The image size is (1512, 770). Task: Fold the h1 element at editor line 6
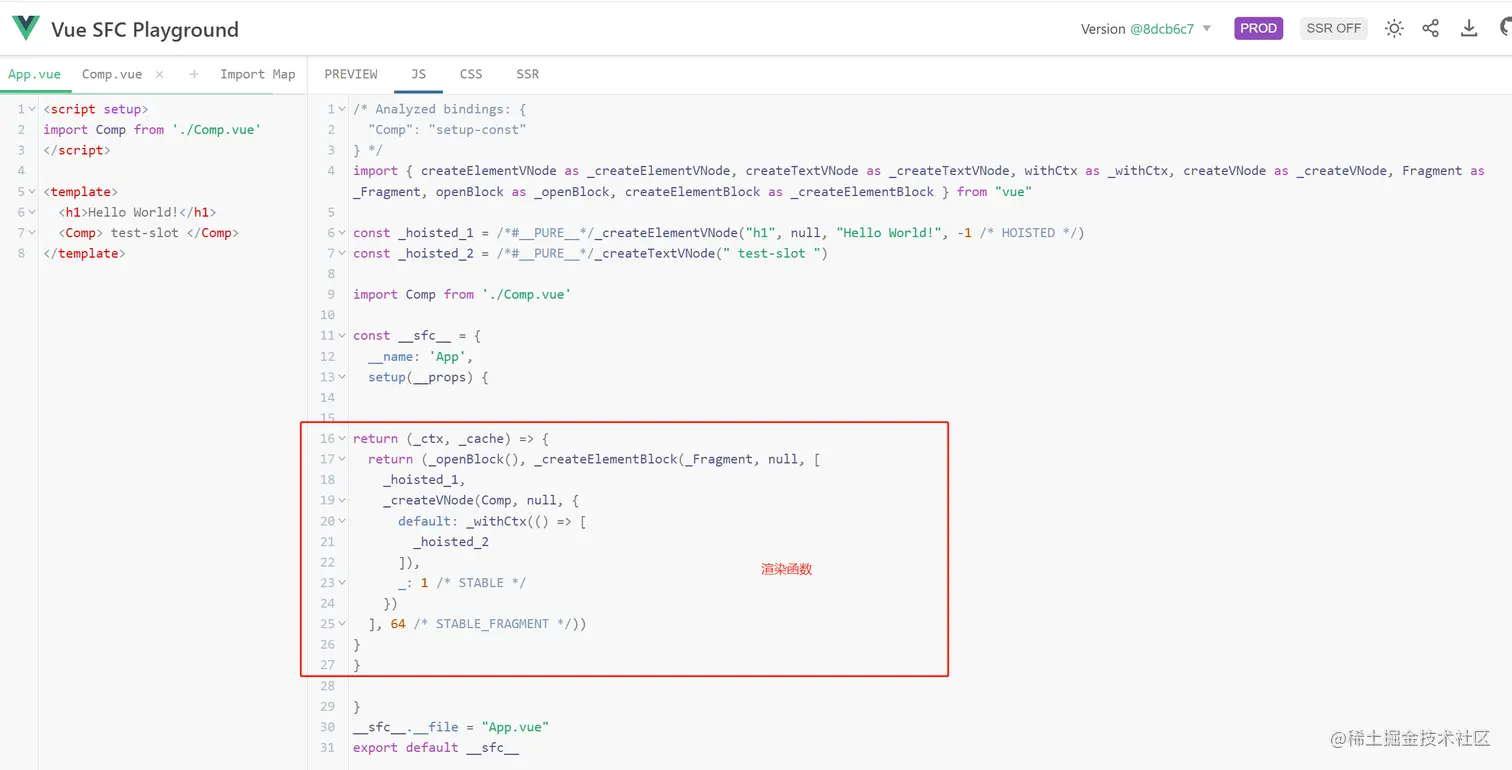click(33, 212)
